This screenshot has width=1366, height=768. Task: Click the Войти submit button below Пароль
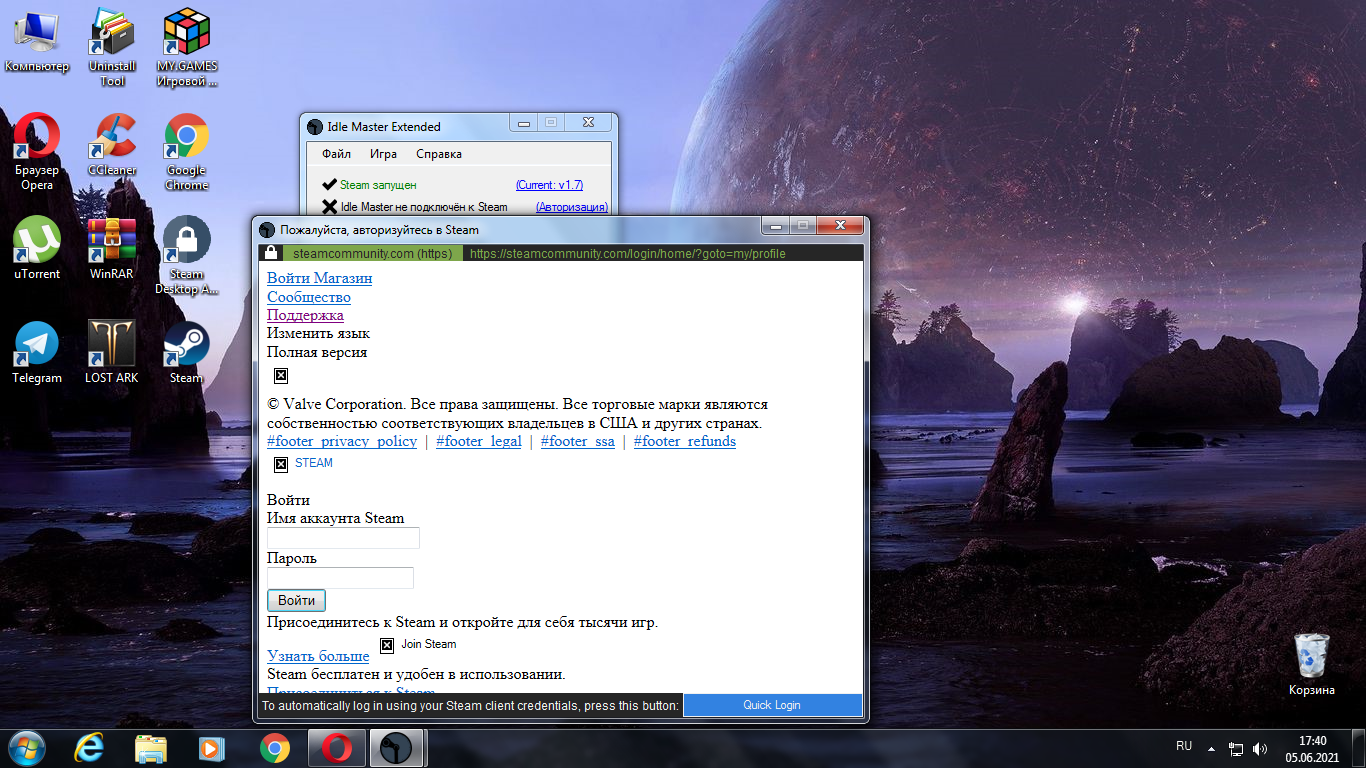pos(296,601)
